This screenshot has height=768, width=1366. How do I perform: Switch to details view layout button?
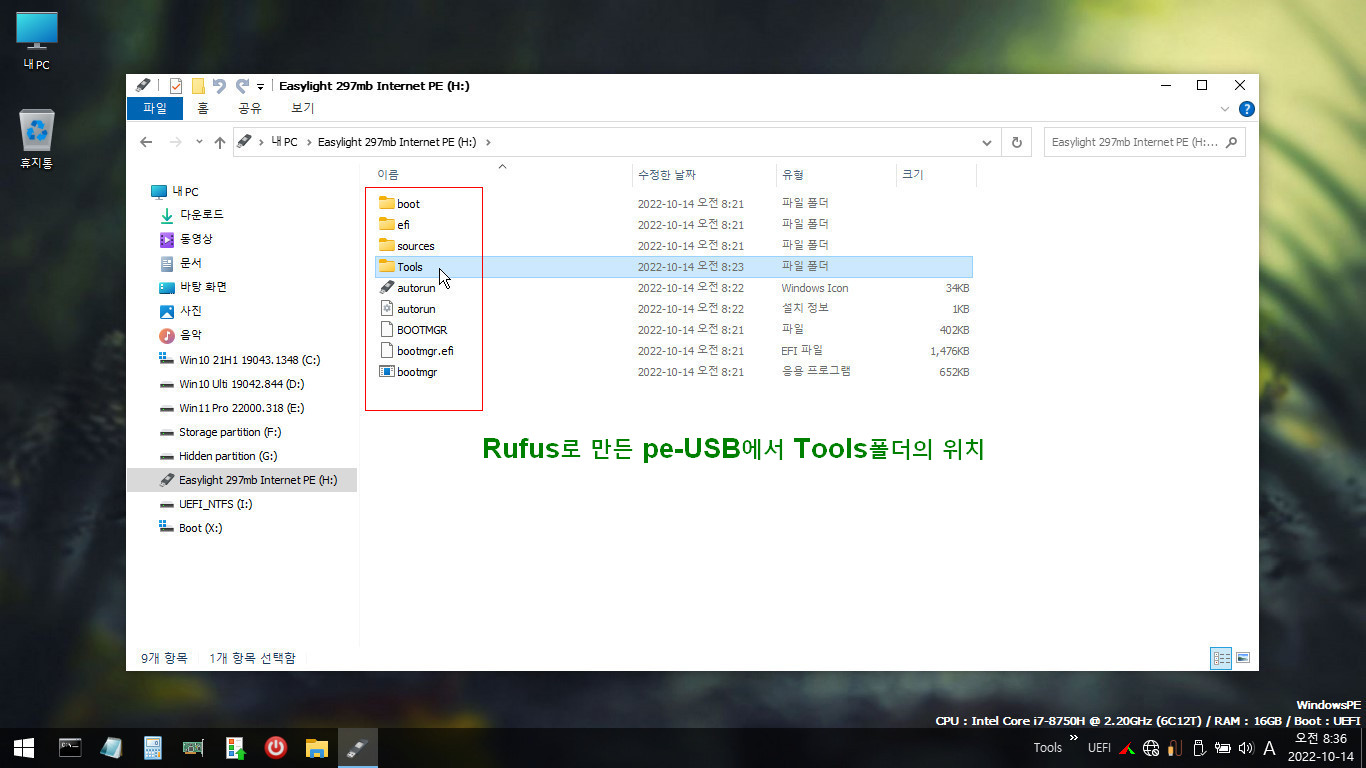point(1221,658)
